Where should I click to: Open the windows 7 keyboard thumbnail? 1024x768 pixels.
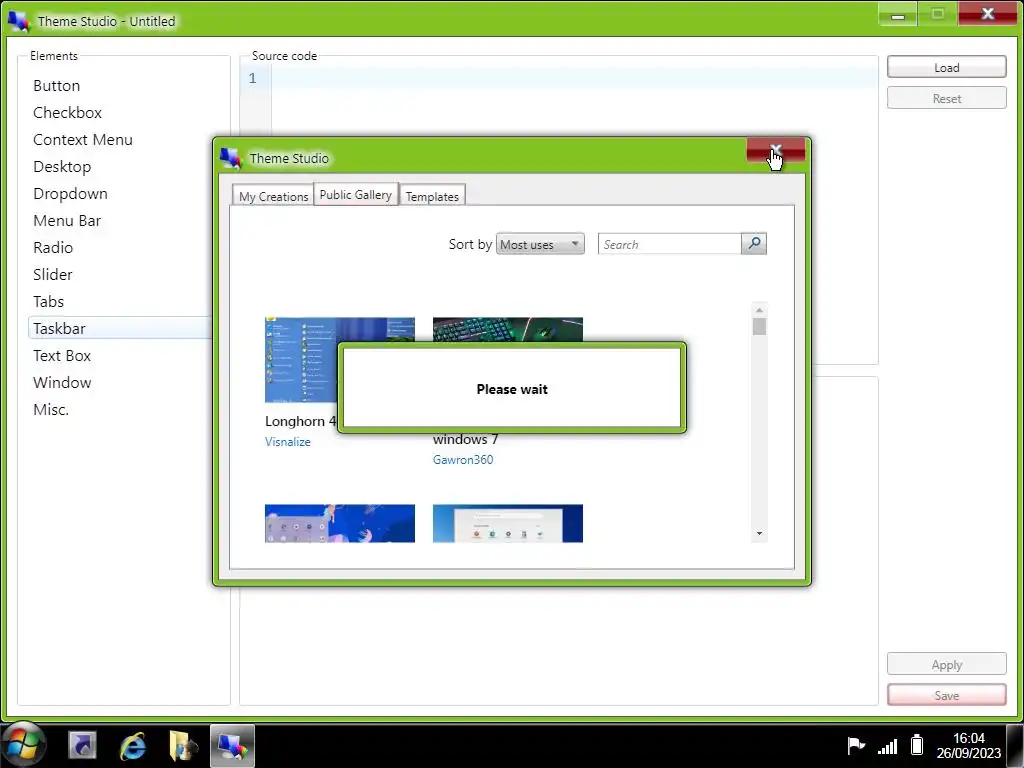(507, 329)
